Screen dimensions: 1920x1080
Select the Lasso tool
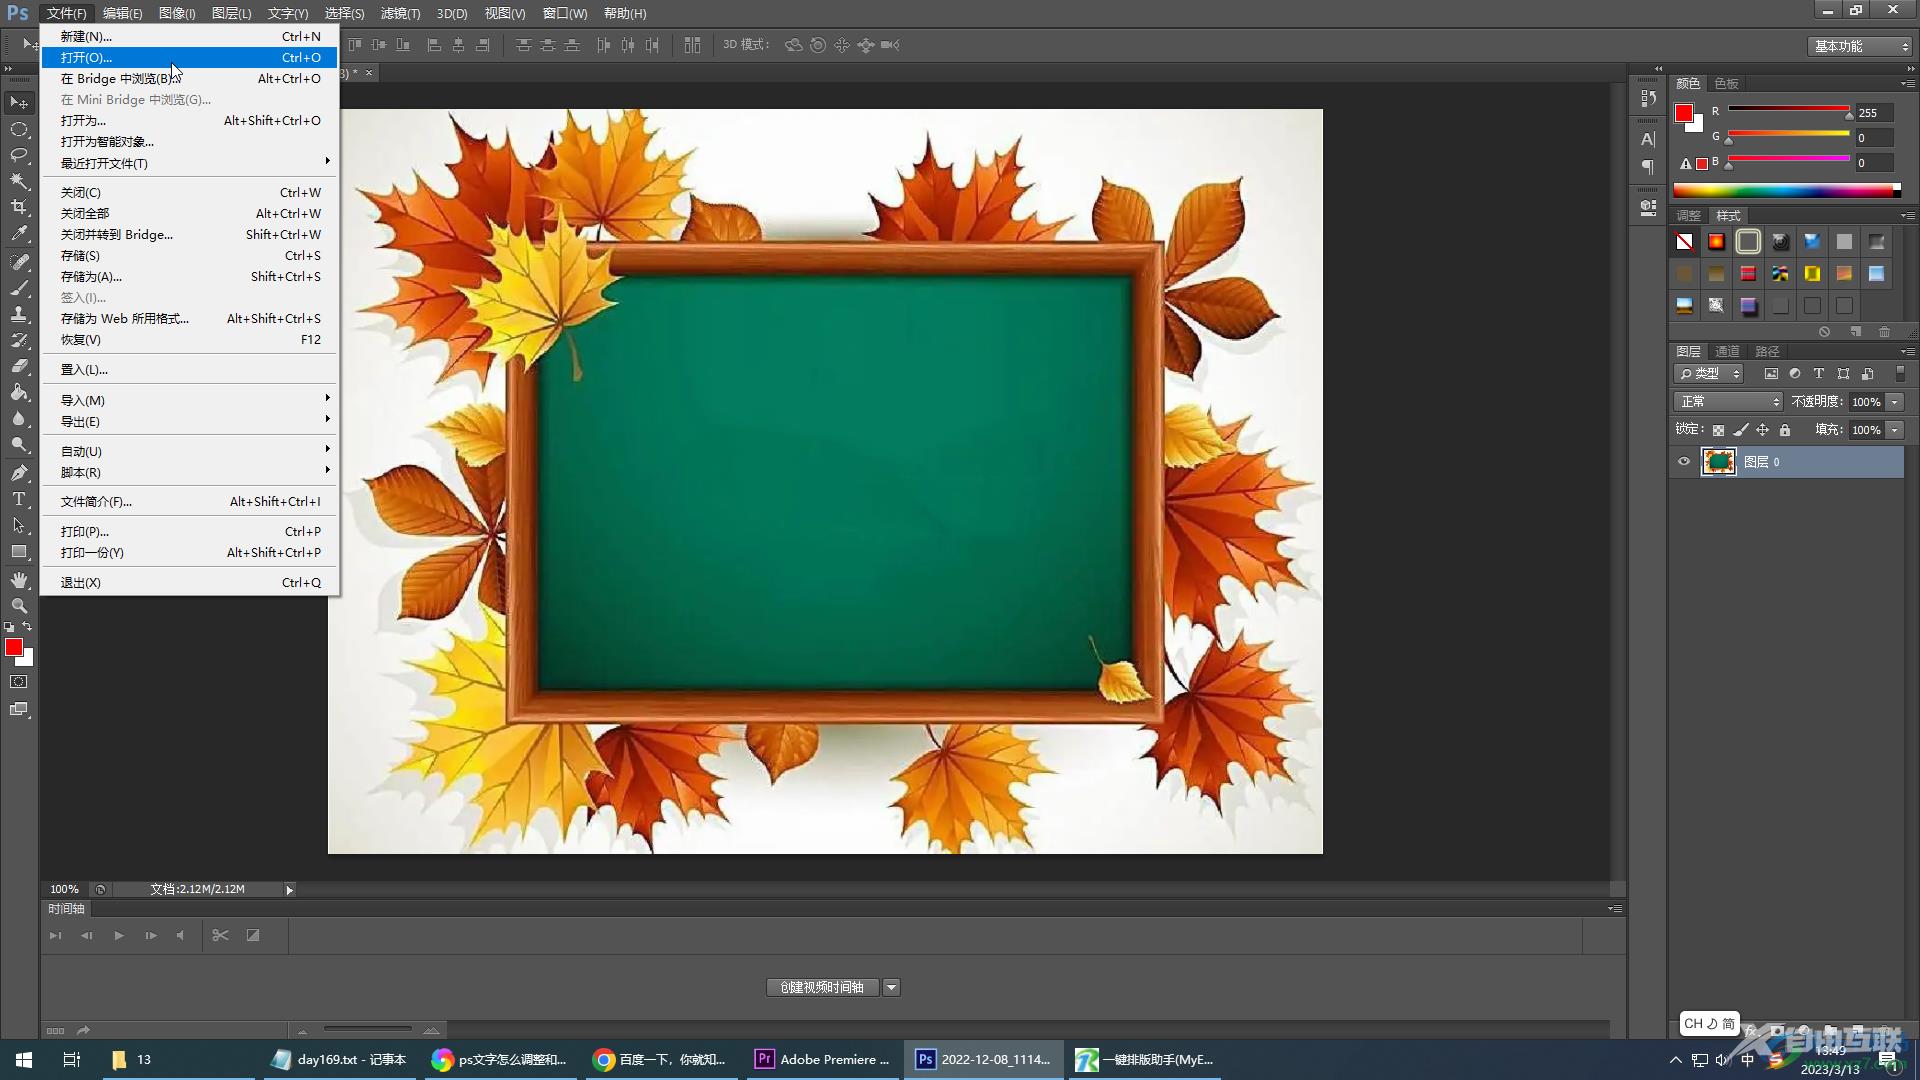19,155
